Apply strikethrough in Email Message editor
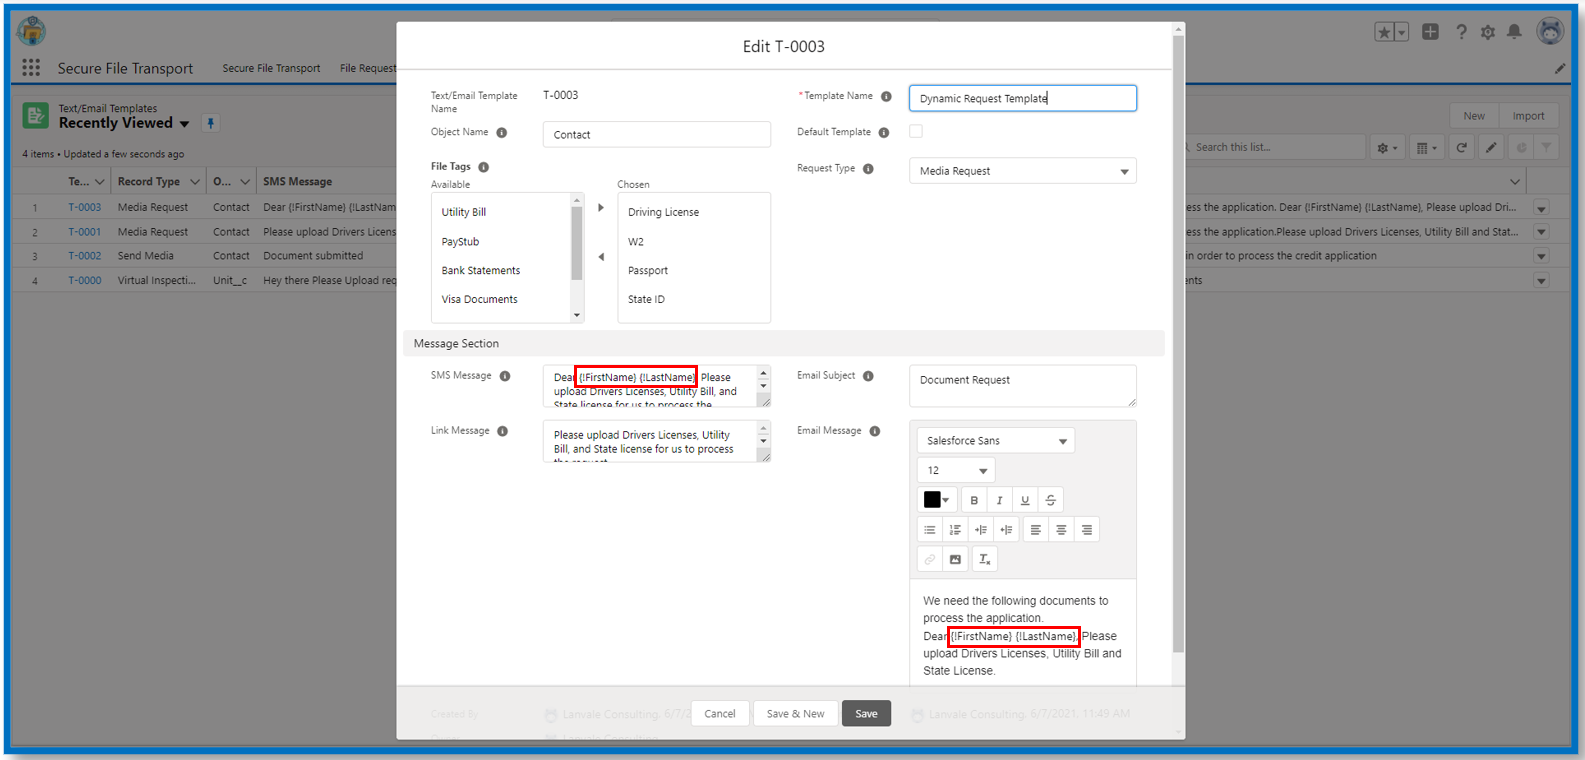 (x=1051, y=500)
